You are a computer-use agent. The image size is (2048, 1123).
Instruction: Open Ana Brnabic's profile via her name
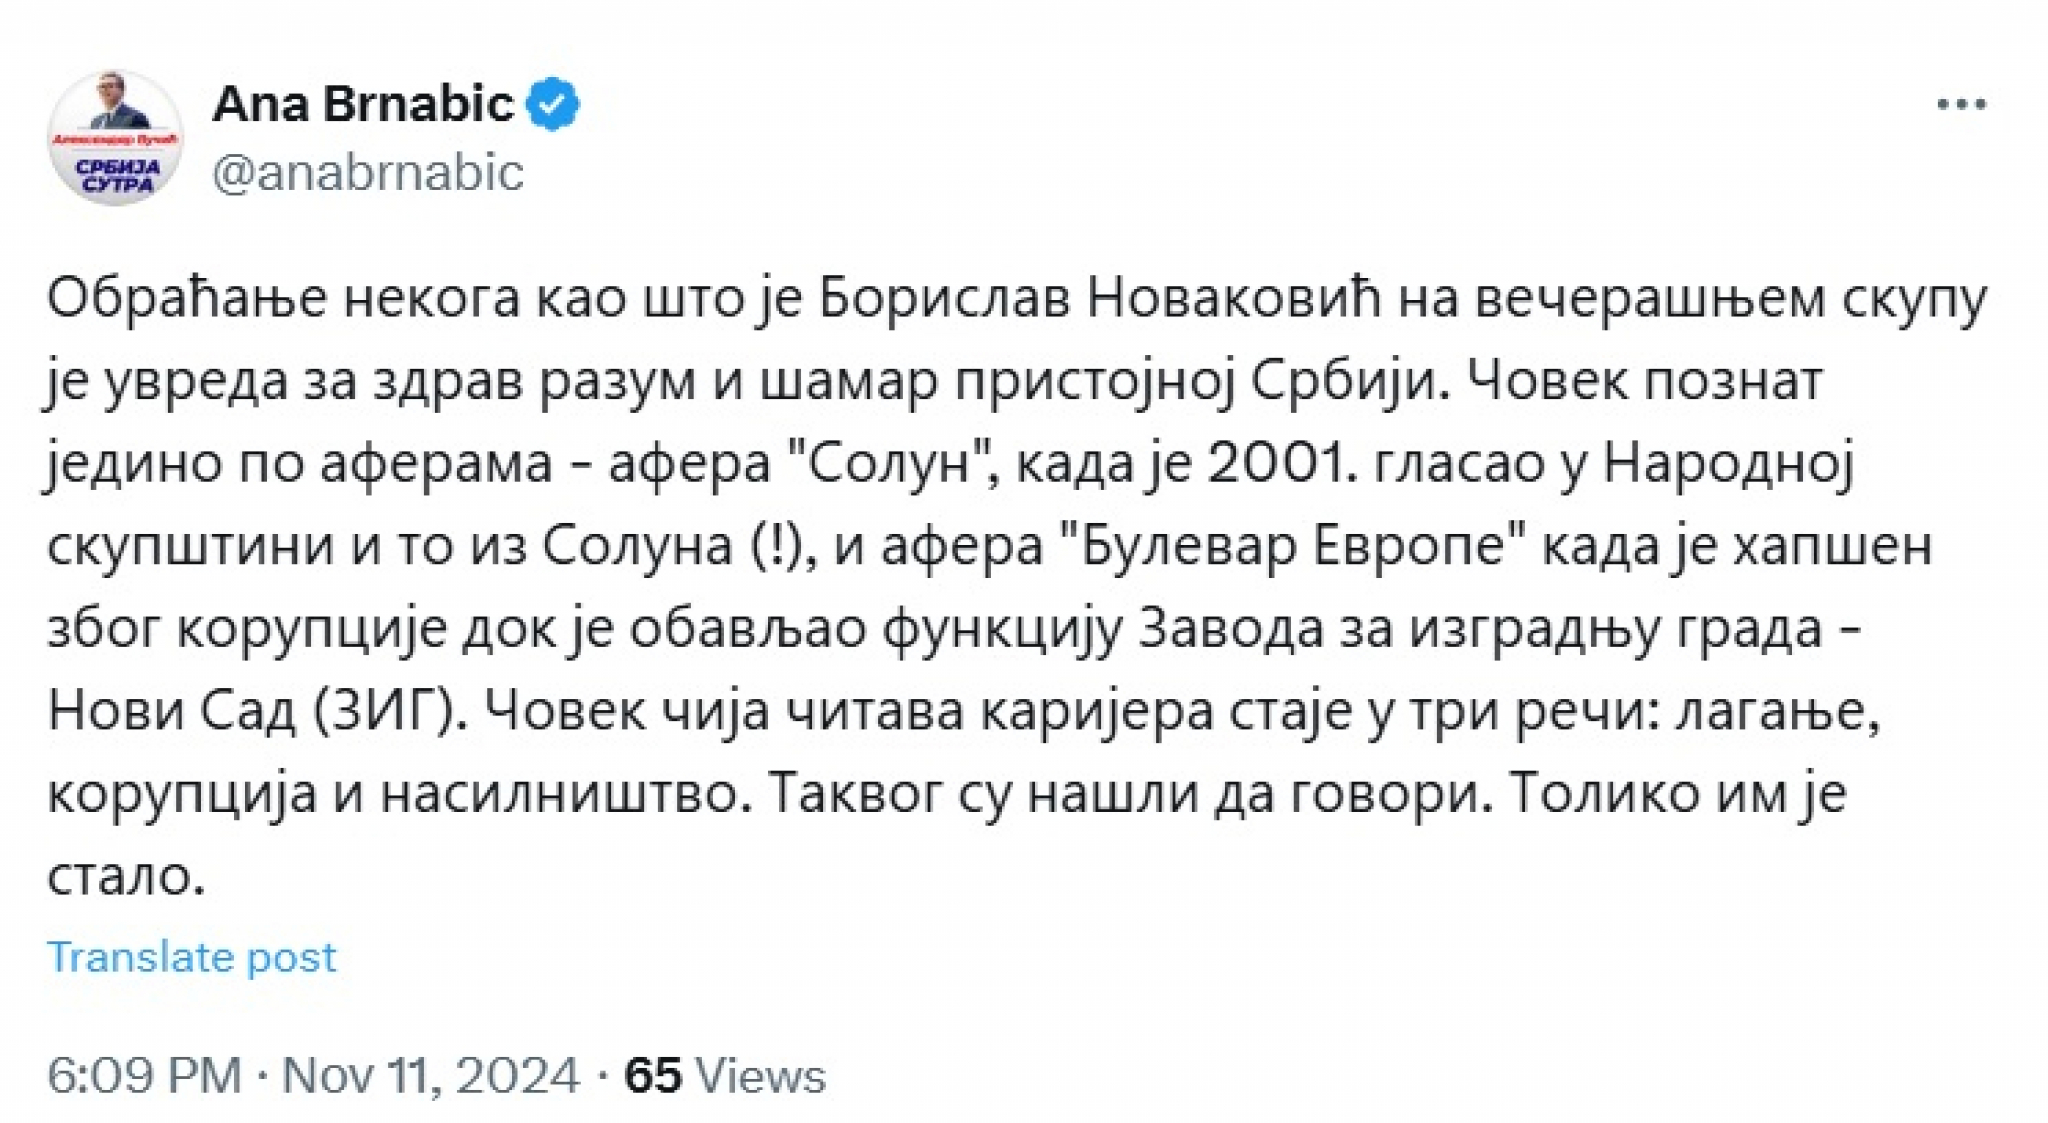(365, 101)
